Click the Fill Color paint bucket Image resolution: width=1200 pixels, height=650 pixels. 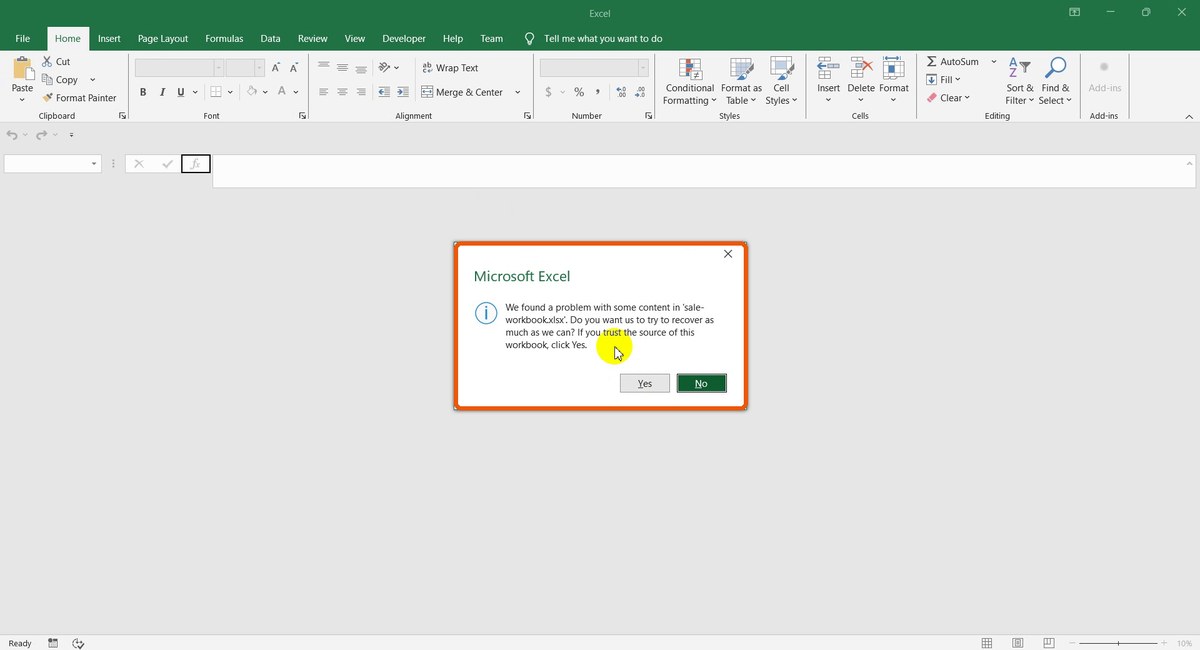point(252,92)
